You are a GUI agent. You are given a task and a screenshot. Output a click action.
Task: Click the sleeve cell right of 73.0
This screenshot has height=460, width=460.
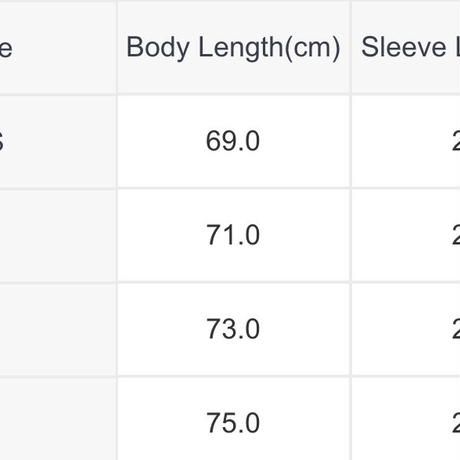[406, 329]
